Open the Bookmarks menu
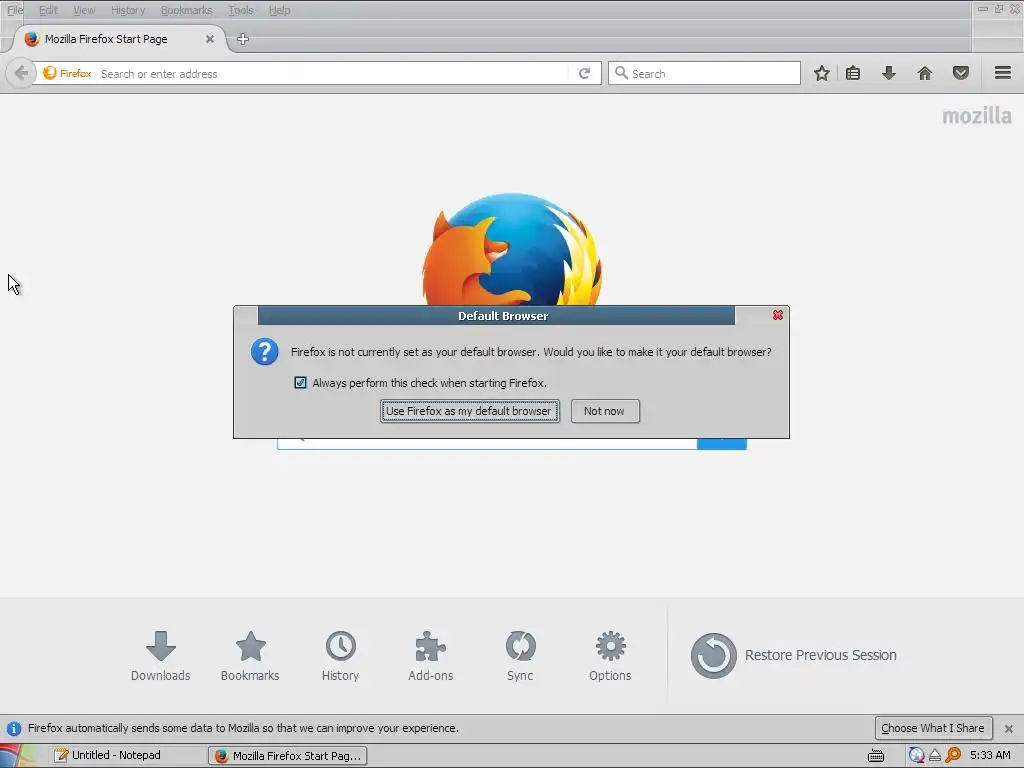This screenshot has height=768, width=1024. (x=186, y=10)
